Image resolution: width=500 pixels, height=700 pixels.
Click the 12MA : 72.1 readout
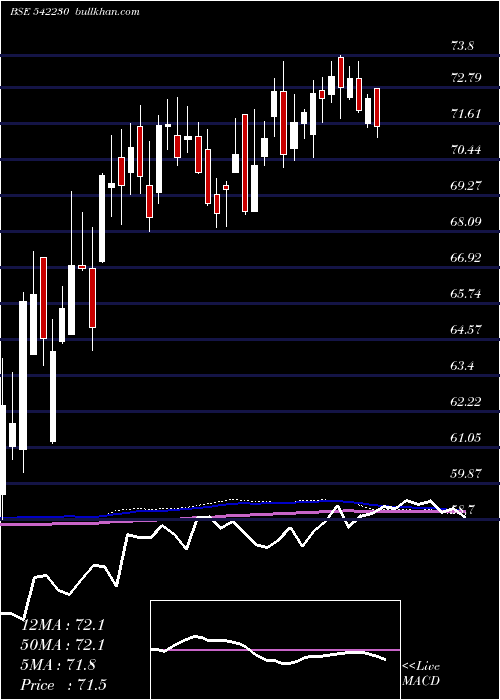tap(63, 625)
